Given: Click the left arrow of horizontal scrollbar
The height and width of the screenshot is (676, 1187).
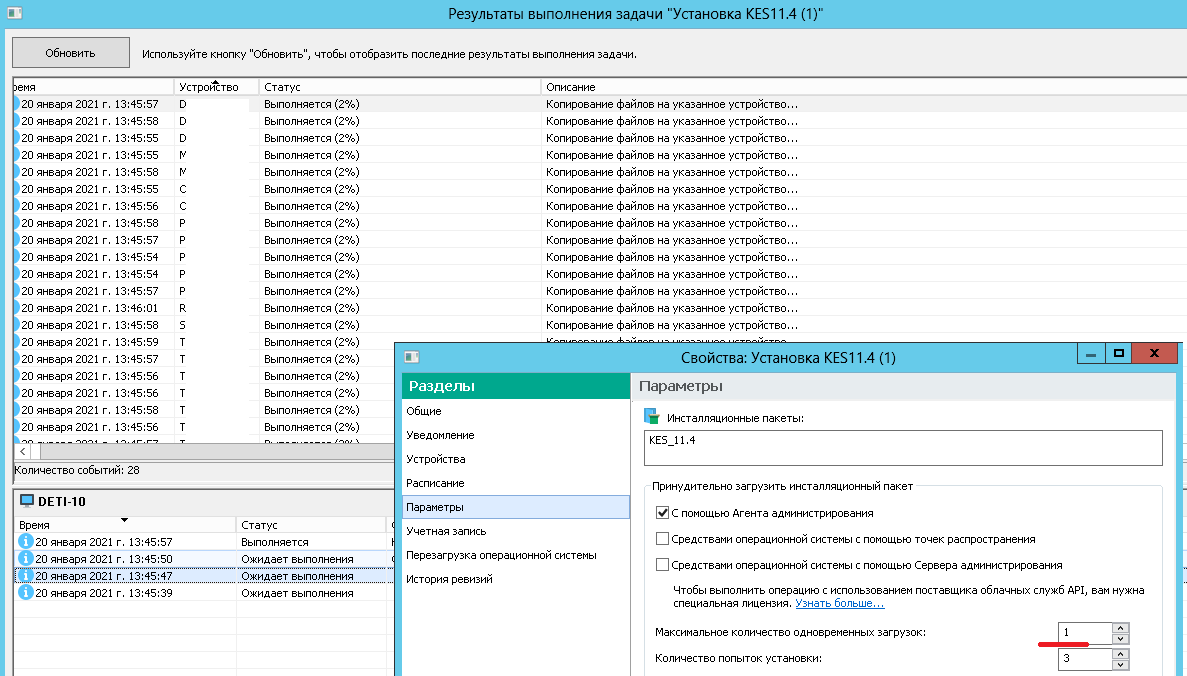Looking at the screenshot, I should pos(22,452).
